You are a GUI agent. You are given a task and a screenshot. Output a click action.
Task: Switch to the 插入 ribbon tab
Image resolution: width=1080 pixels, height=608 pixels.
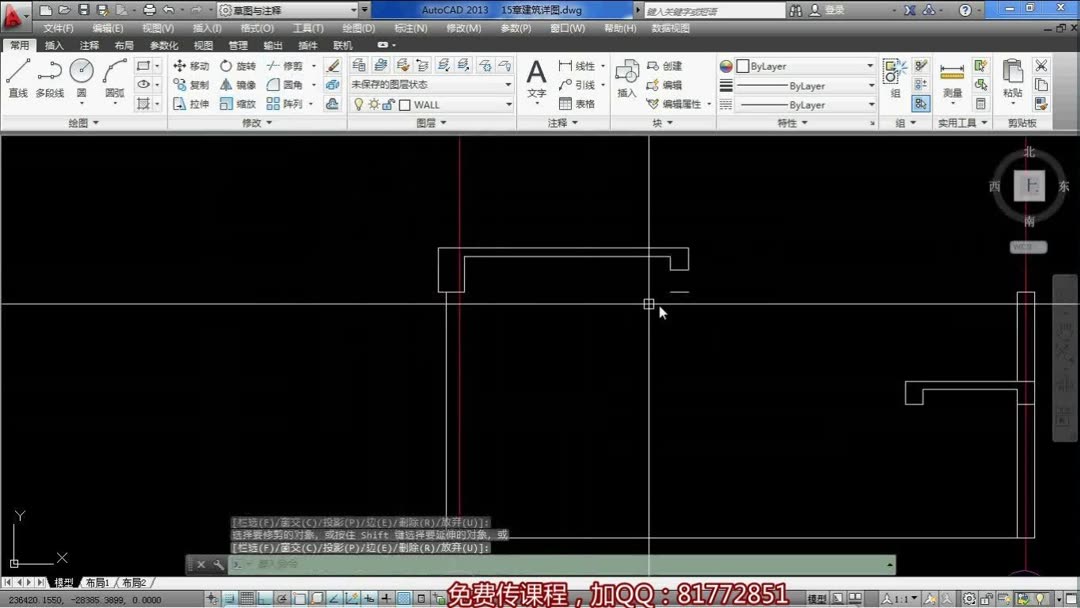click(54, 44)
